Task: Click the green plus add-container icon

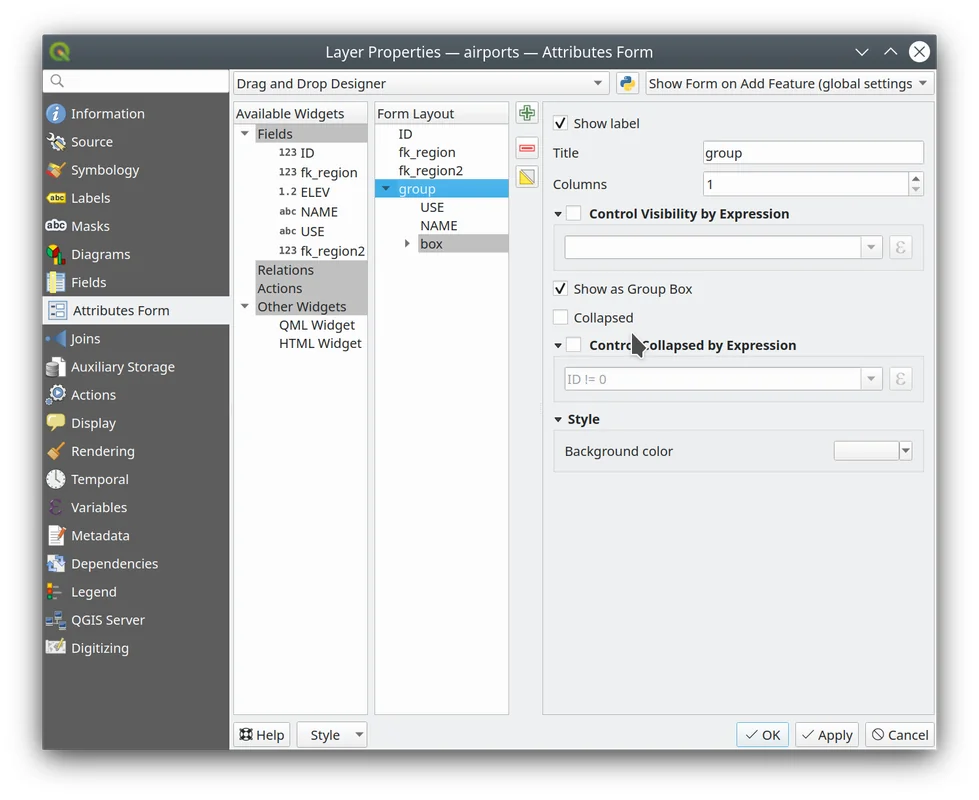Action: point(527,114)
